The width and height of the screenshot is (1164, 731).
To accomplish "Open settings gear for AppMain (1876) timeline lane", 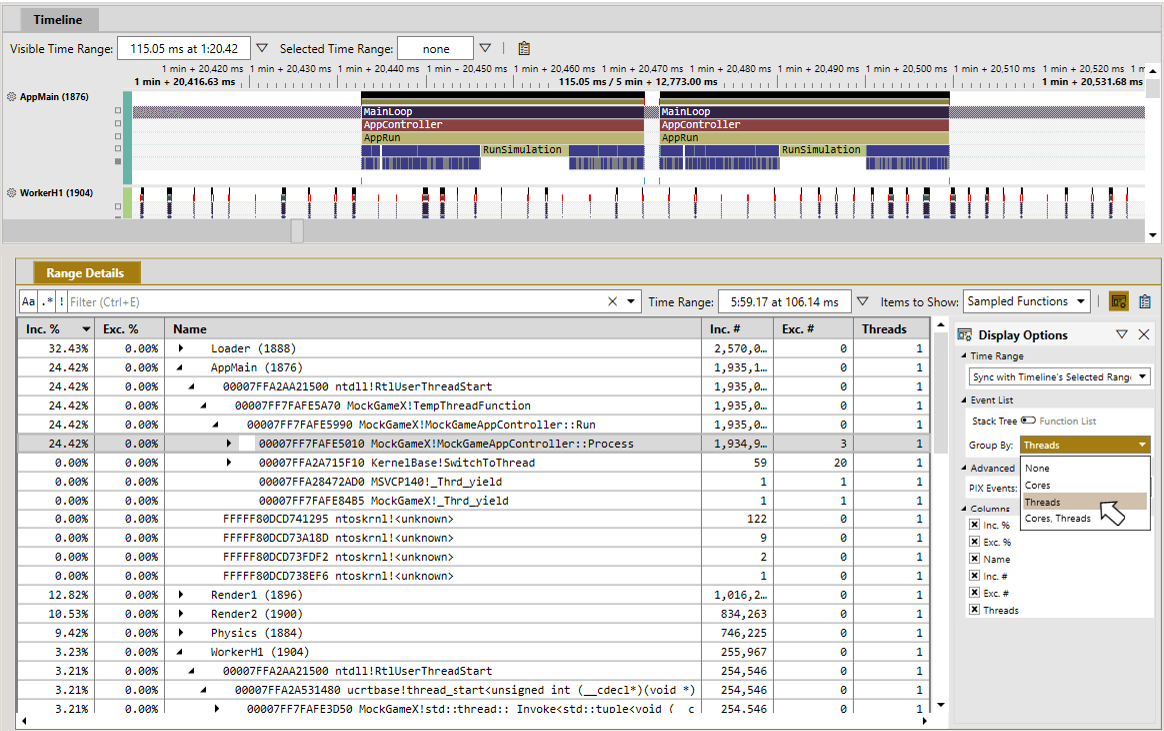I will [11, 96].
